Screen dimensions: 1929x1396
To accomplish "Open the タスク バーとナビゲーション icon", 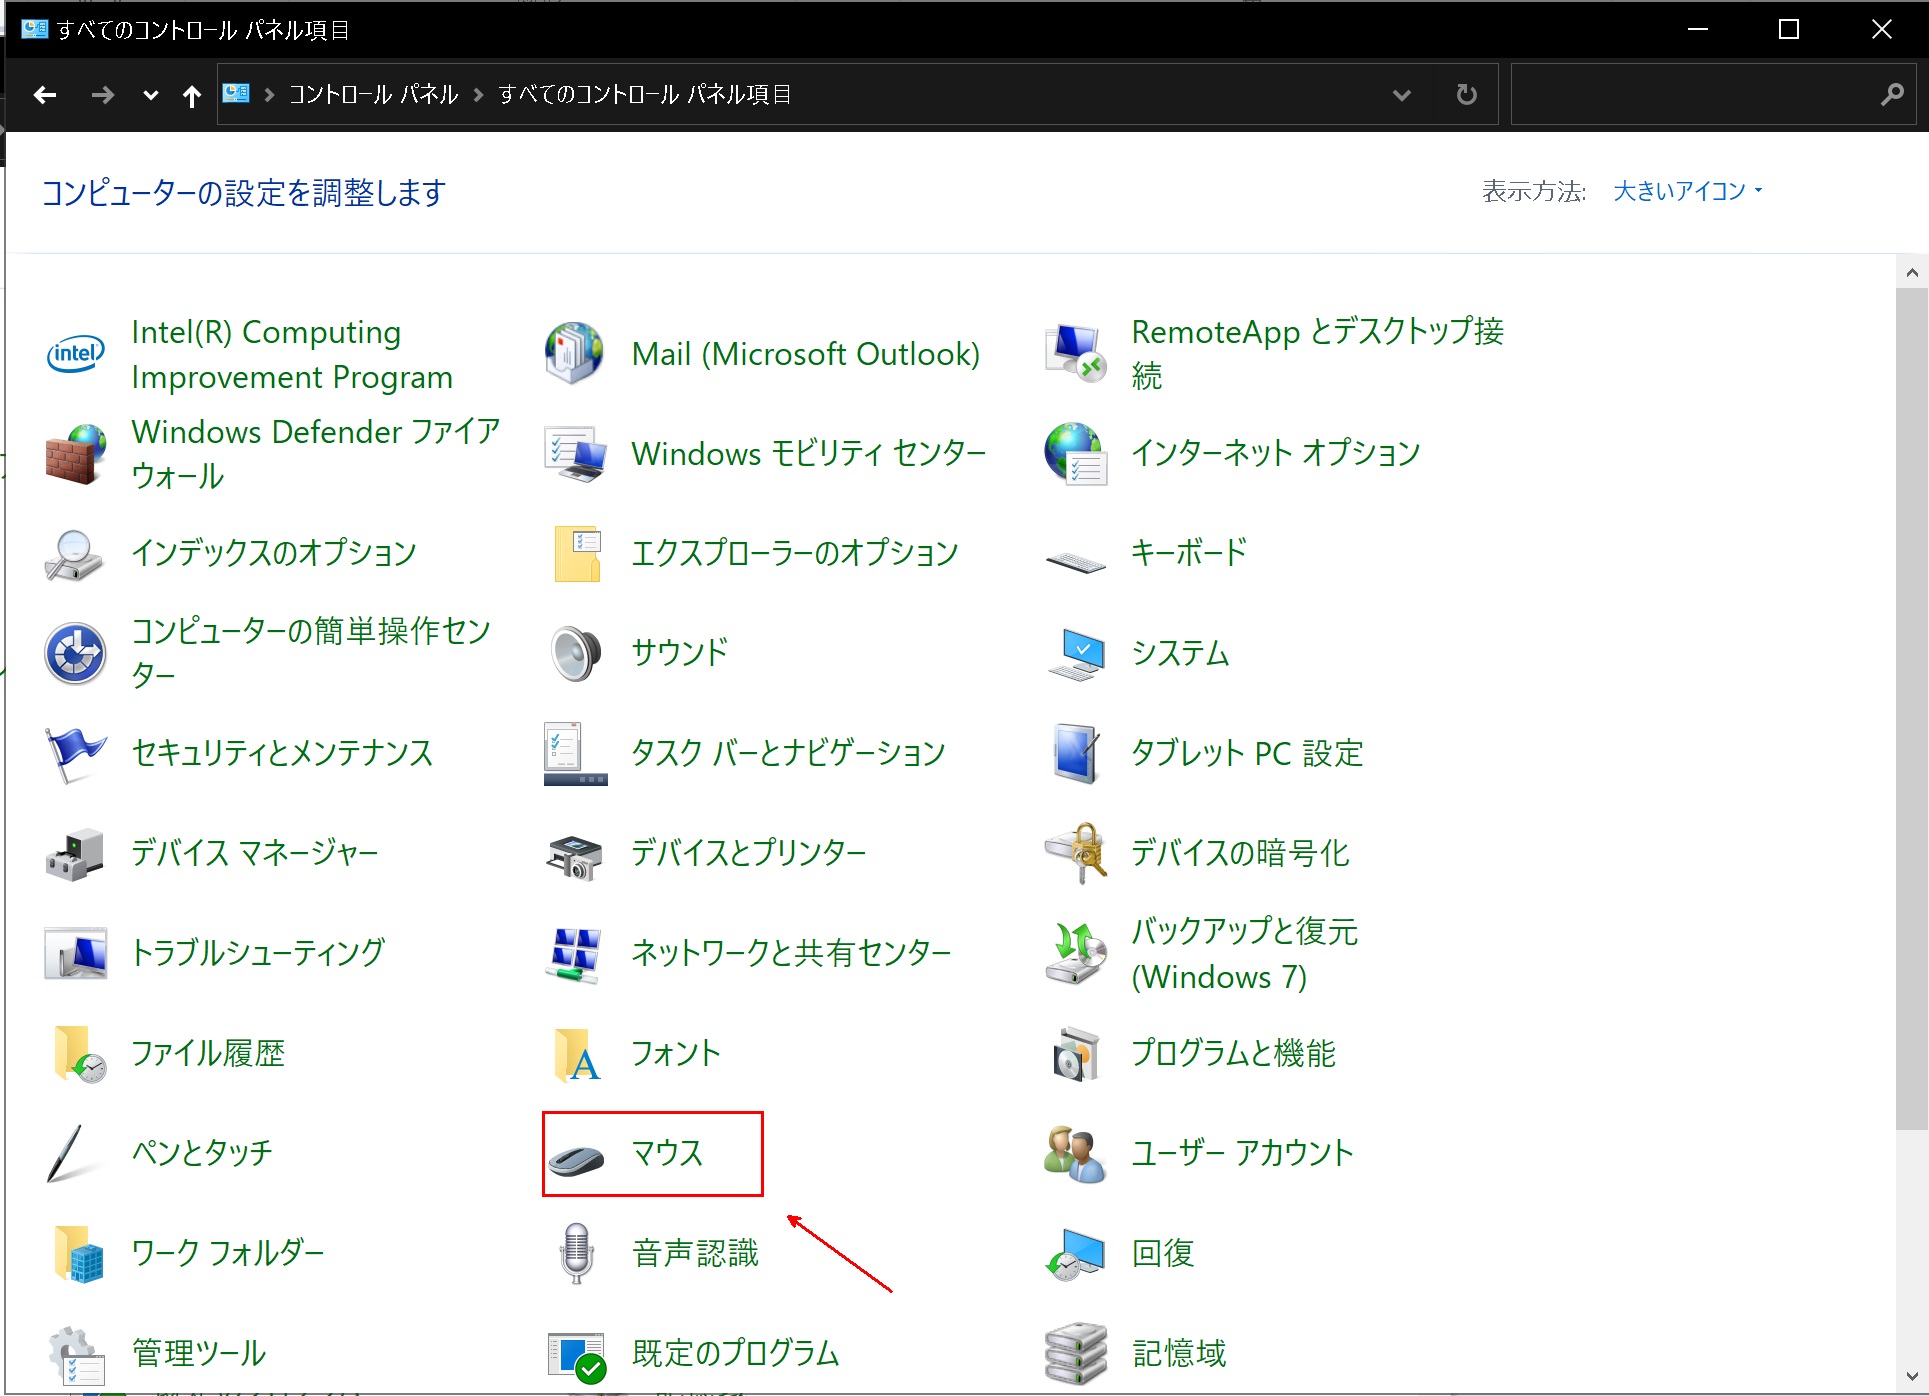I will [575, 754].
